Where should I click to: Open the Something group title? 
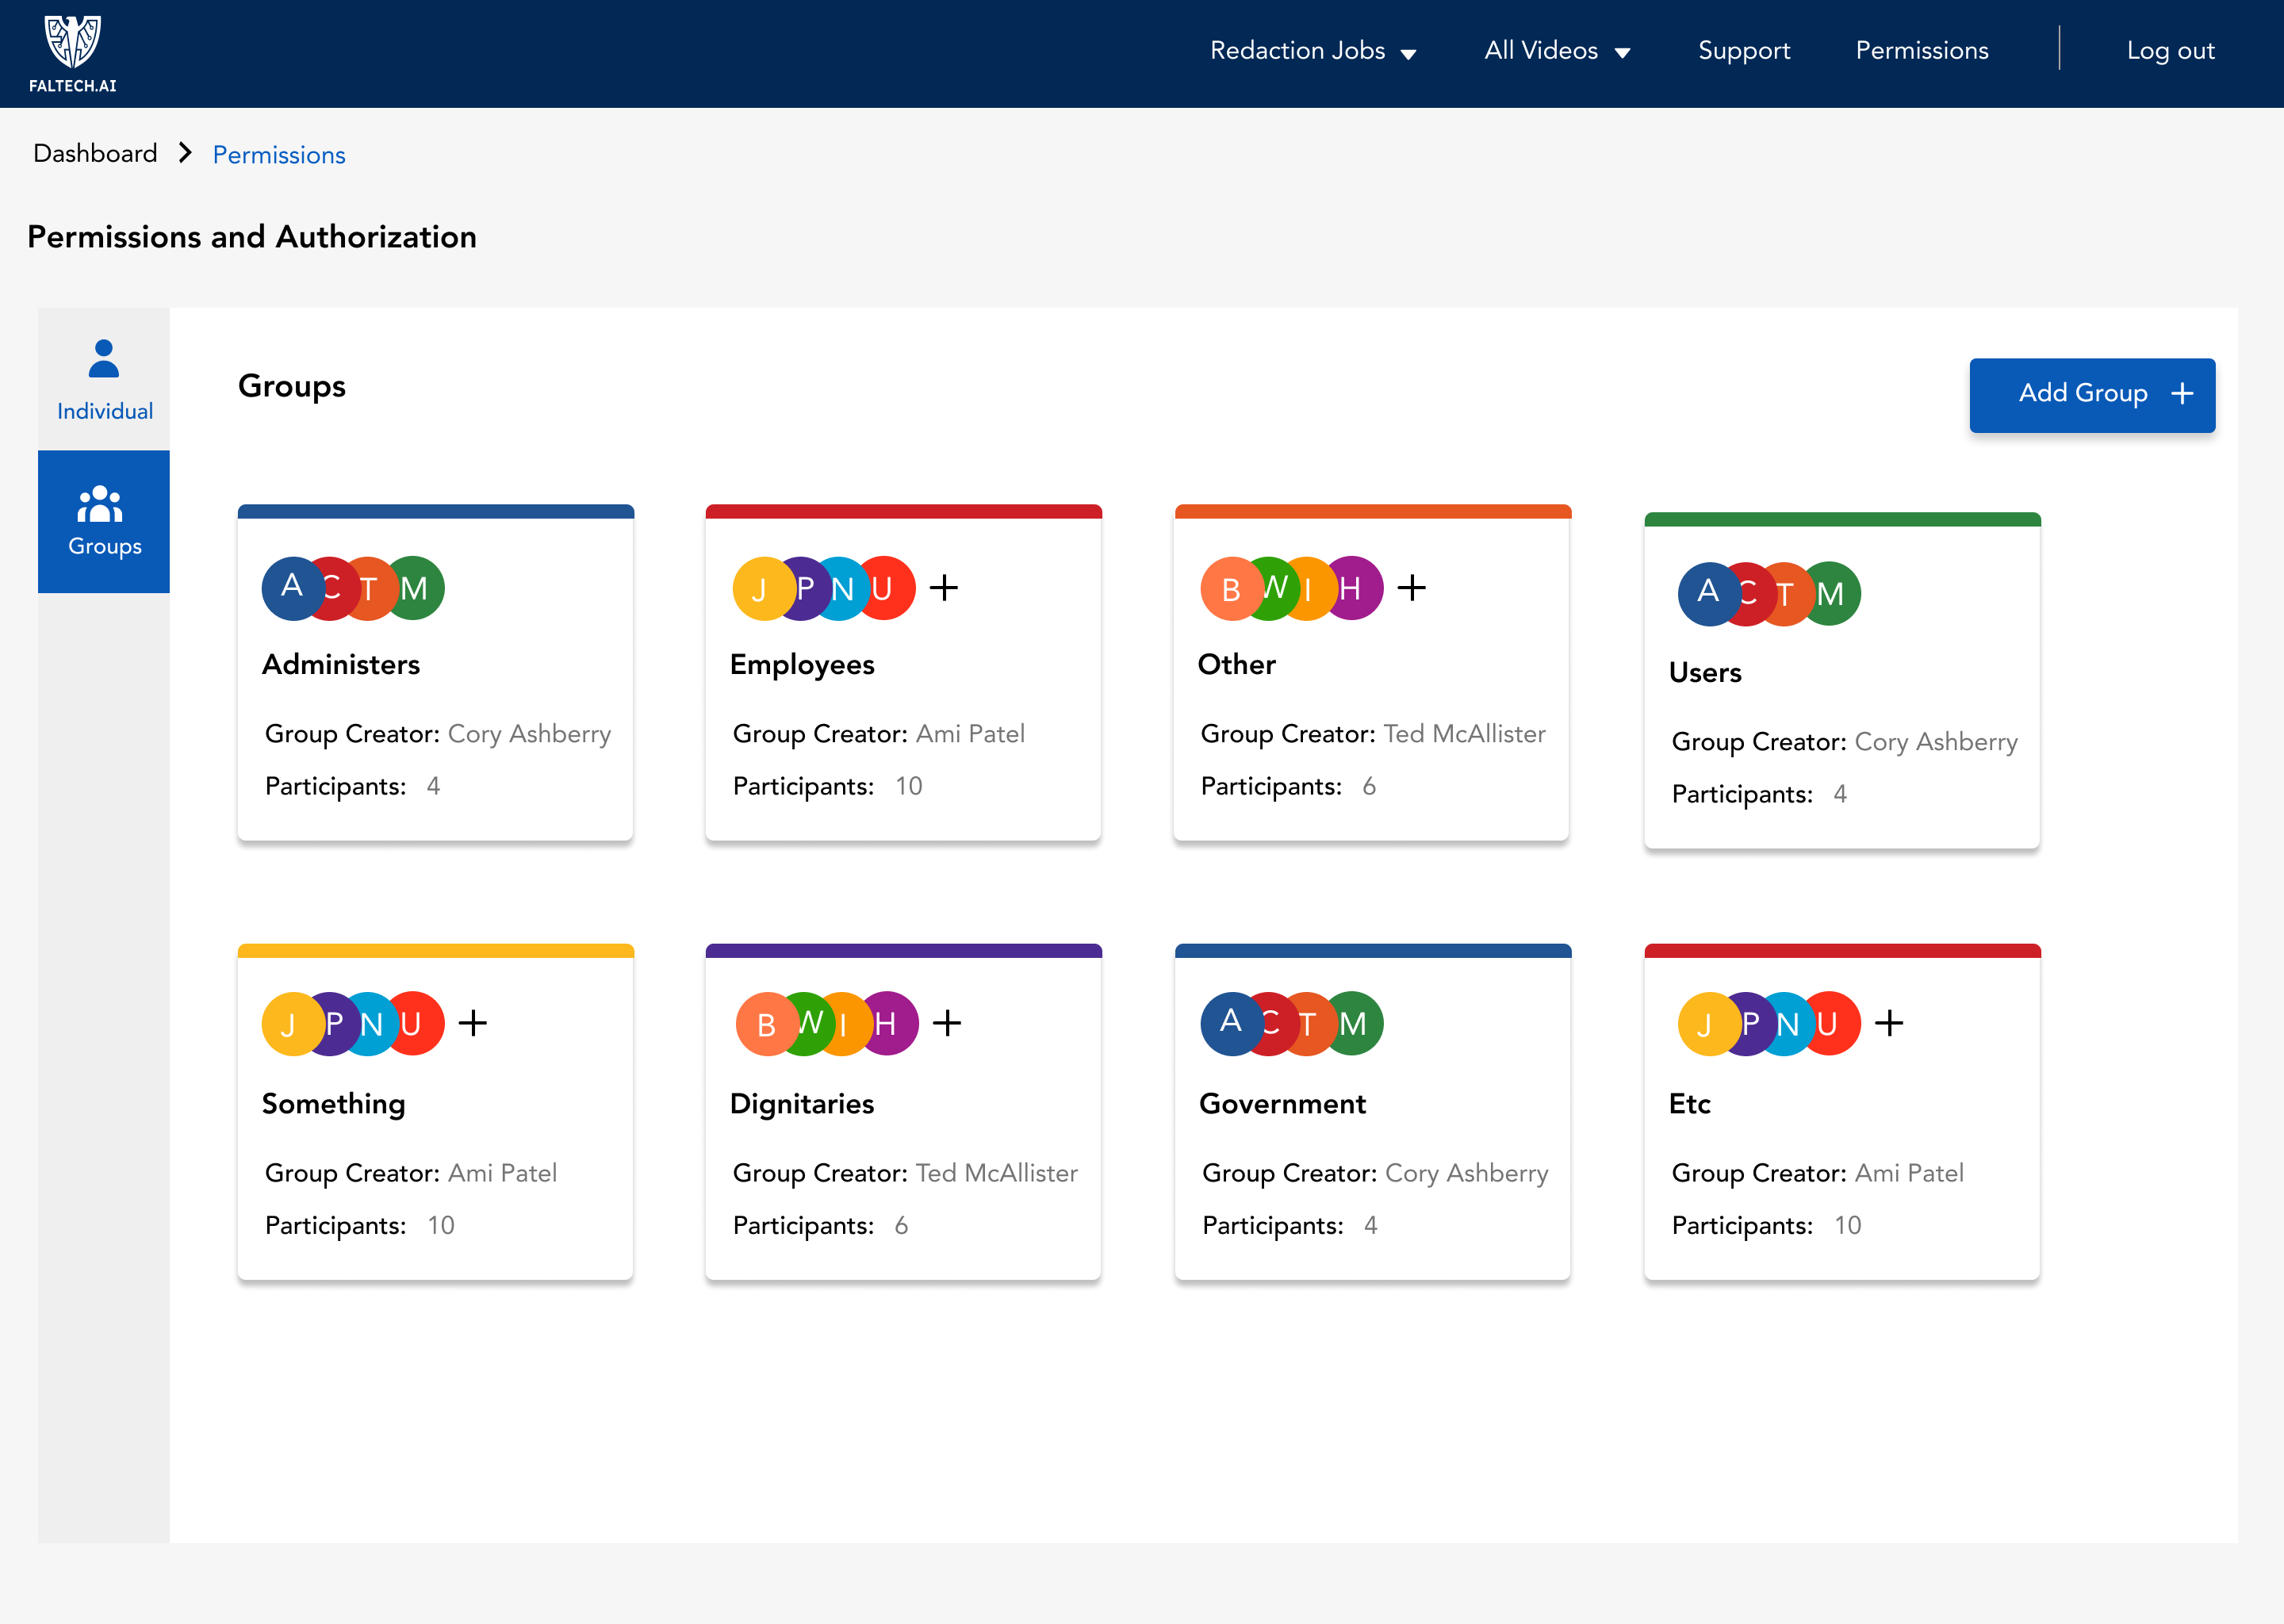pos(333,1104)
